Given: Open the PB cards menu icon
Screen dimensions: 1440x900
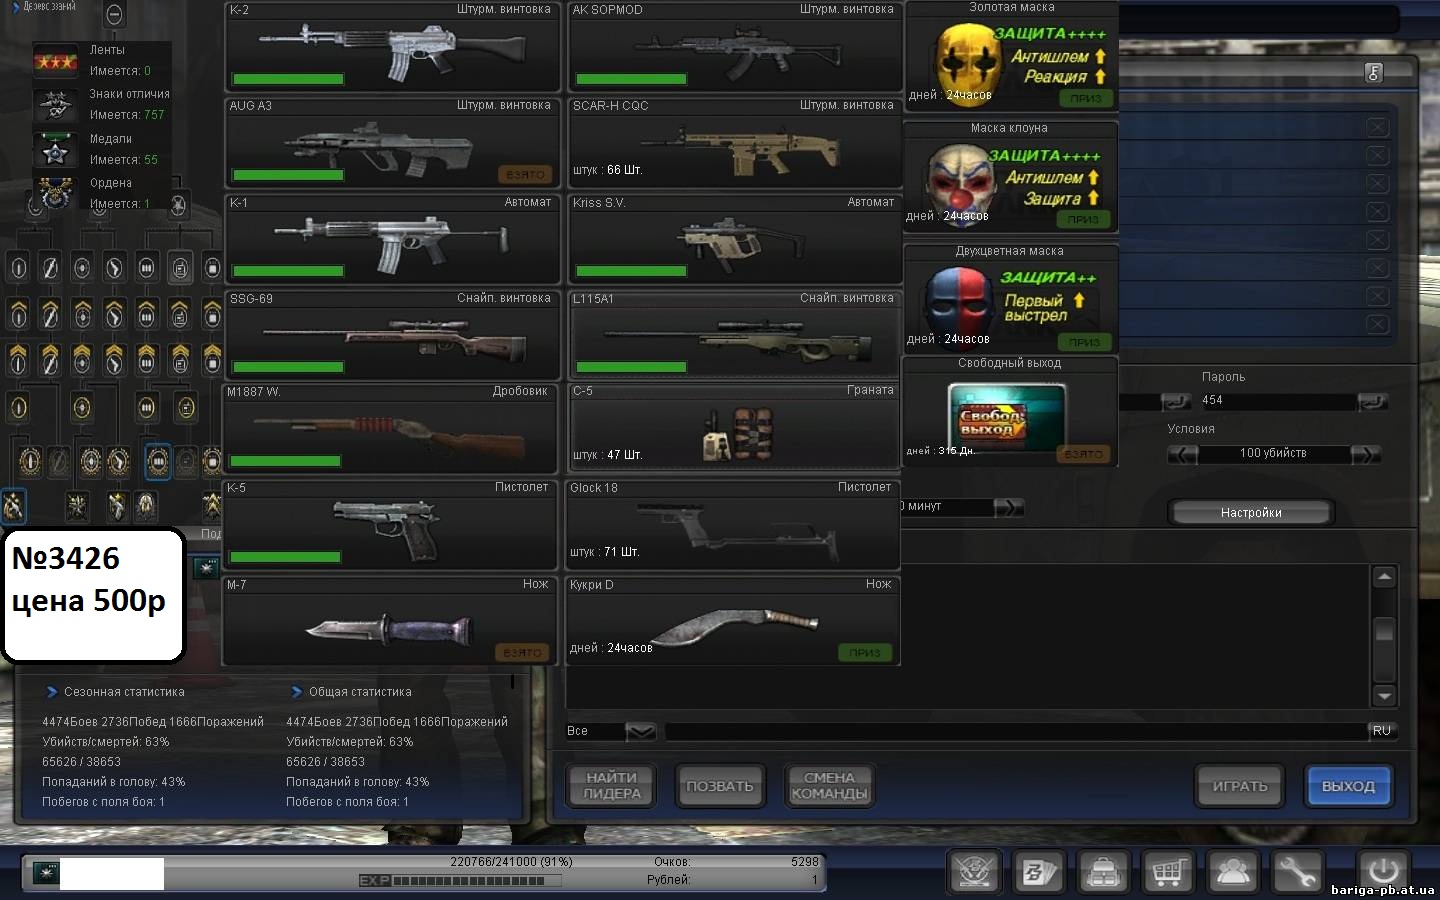Looking at the screenshot, I should [1038, 872].
